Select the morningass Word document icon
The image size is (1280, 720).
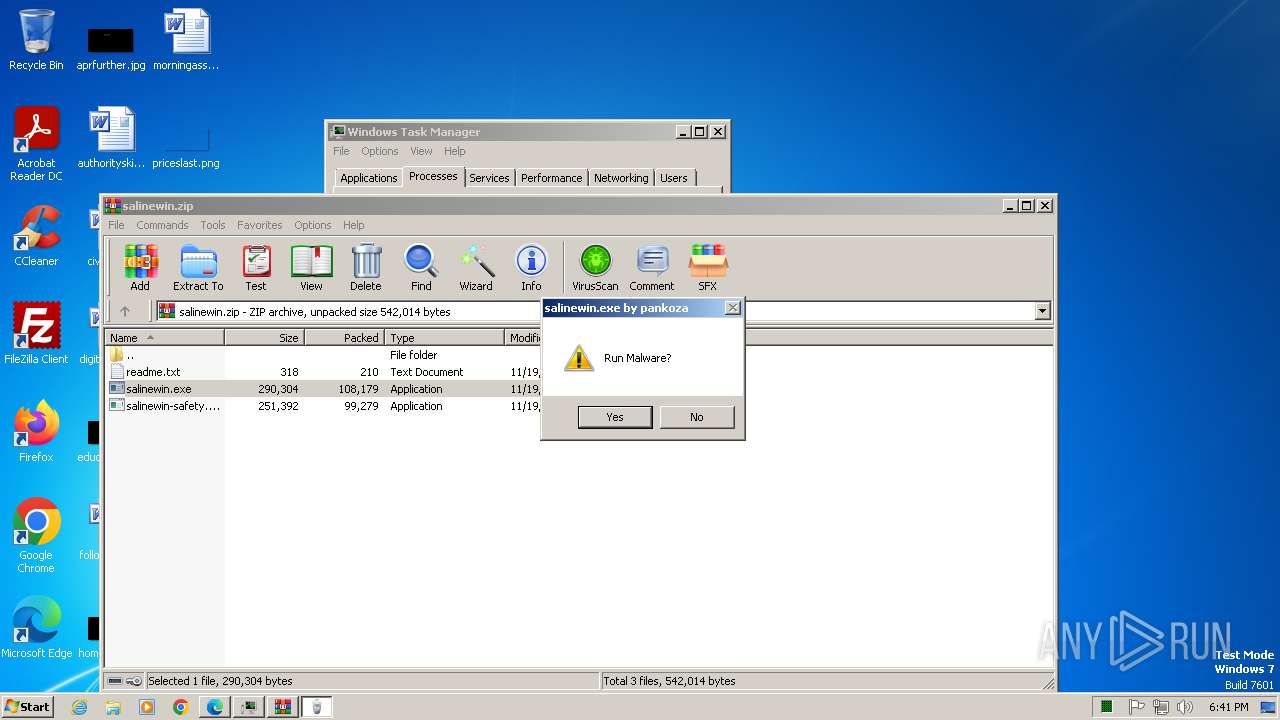point(186,40)
